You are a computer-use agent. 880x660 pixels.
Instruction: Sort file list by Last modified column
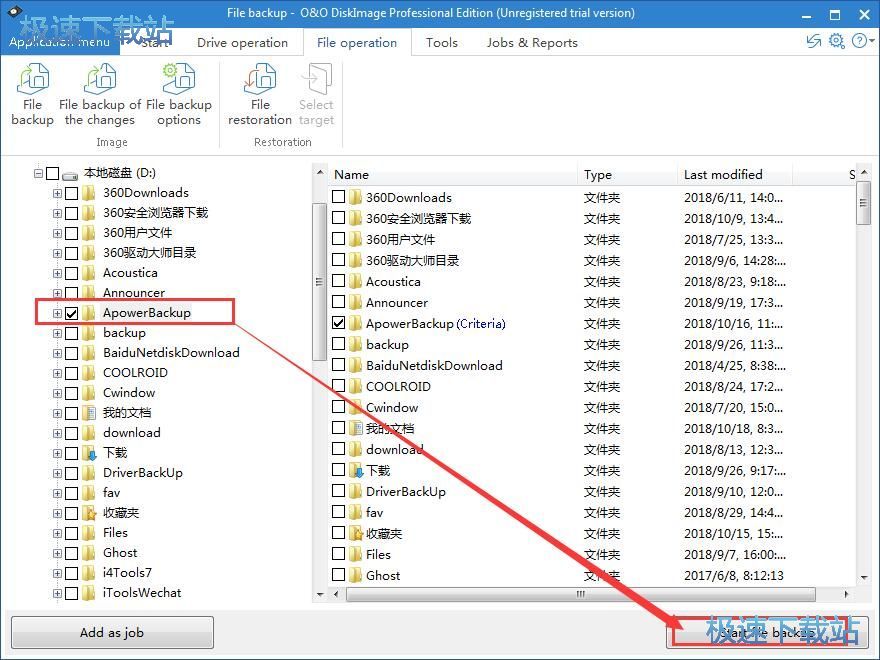[x=735, y=175]
